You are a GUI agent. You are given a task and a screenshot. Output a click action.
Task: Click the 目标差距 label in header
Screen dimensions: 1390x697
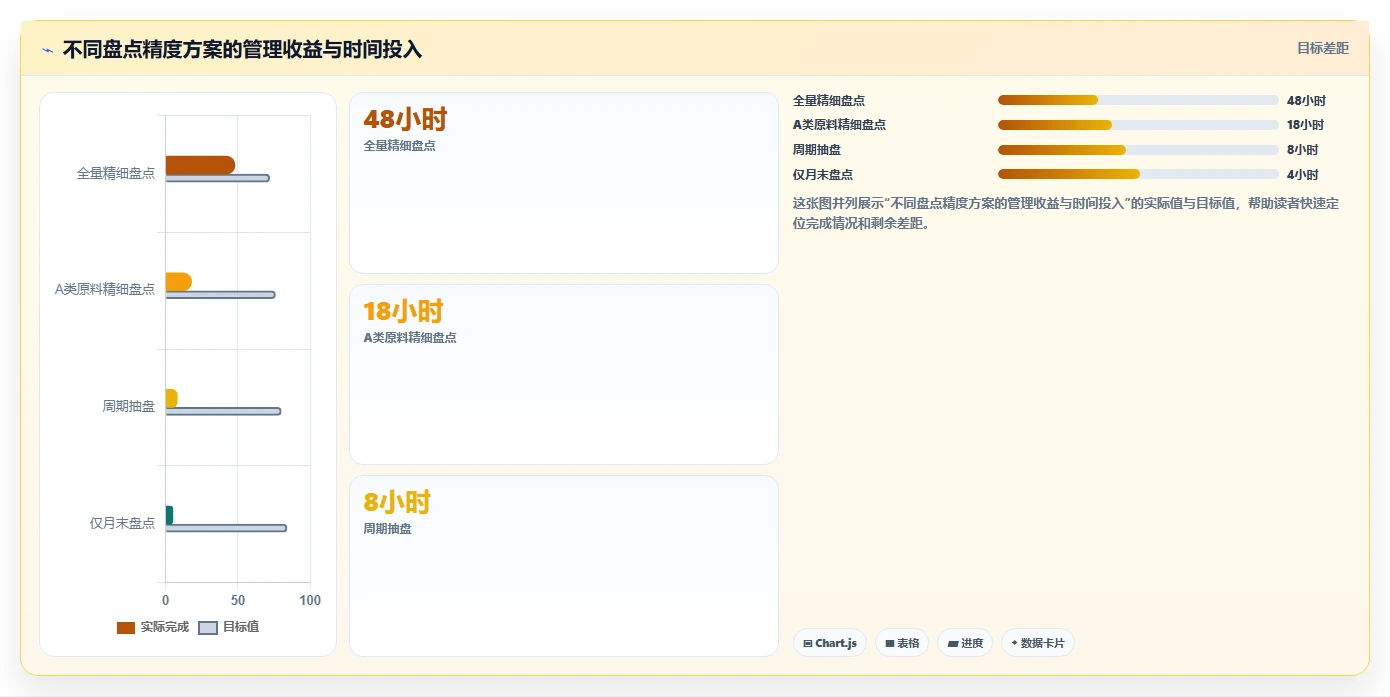tap(1323, 48)
